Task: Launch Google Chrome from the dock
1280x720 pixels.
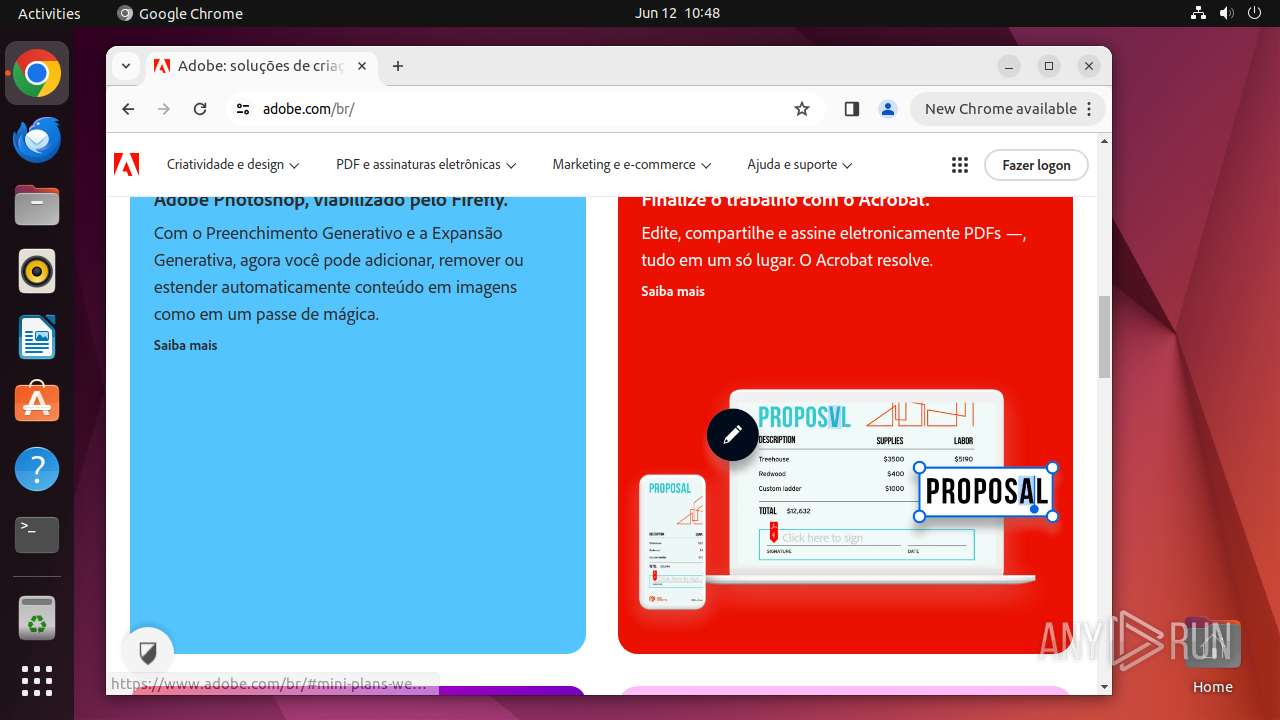Action: [x=37, y=74]
